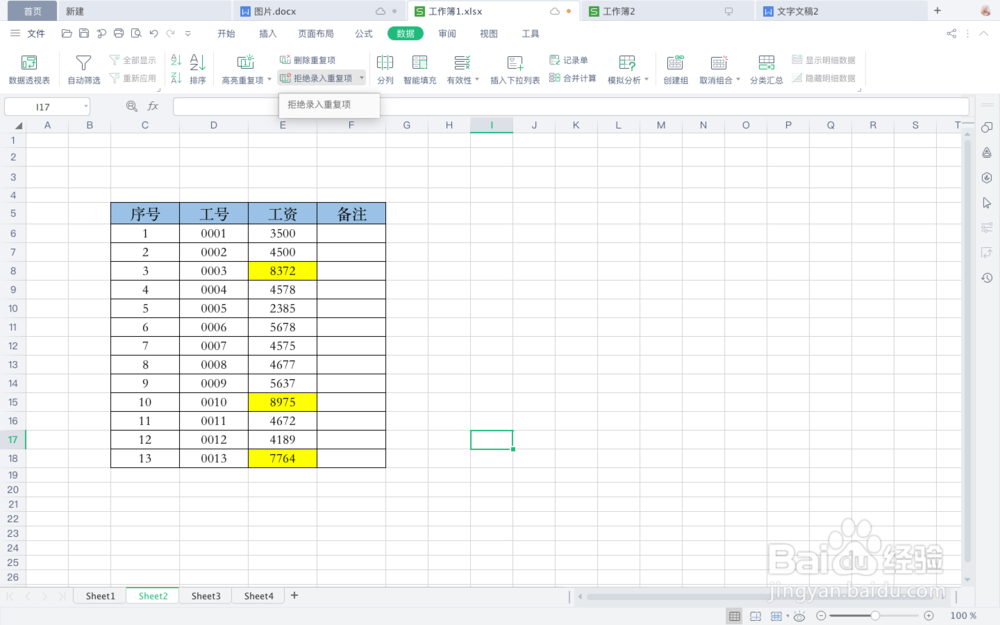
Task: Click the 创建组 create group icon
Action: tap(675, 68)
